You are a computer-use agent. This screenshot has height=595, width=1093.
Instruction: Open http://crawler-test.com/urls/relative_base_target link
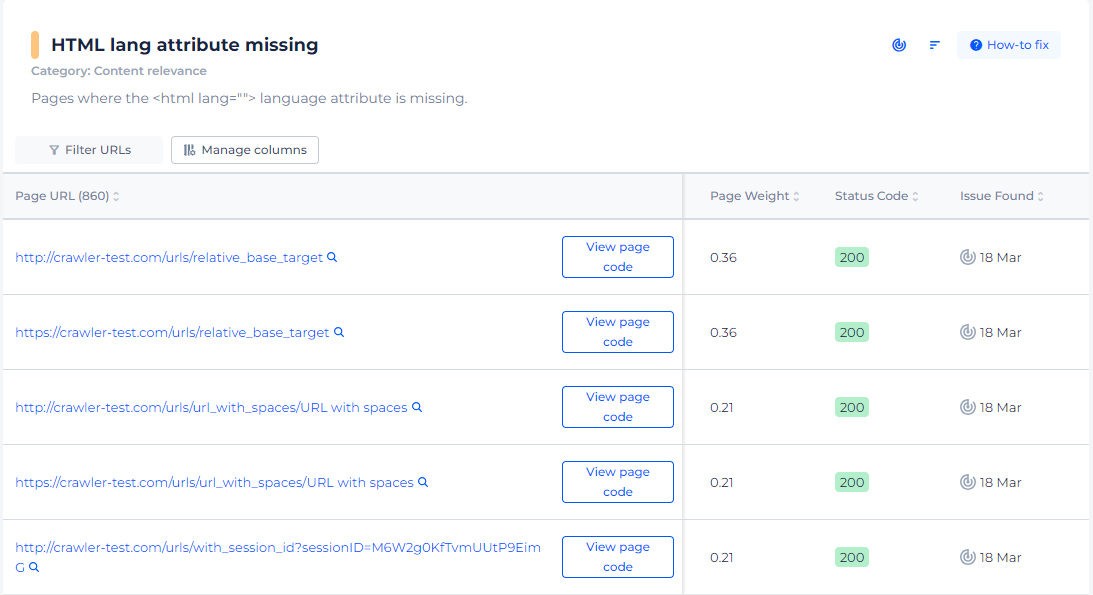[x=169, y=257]
